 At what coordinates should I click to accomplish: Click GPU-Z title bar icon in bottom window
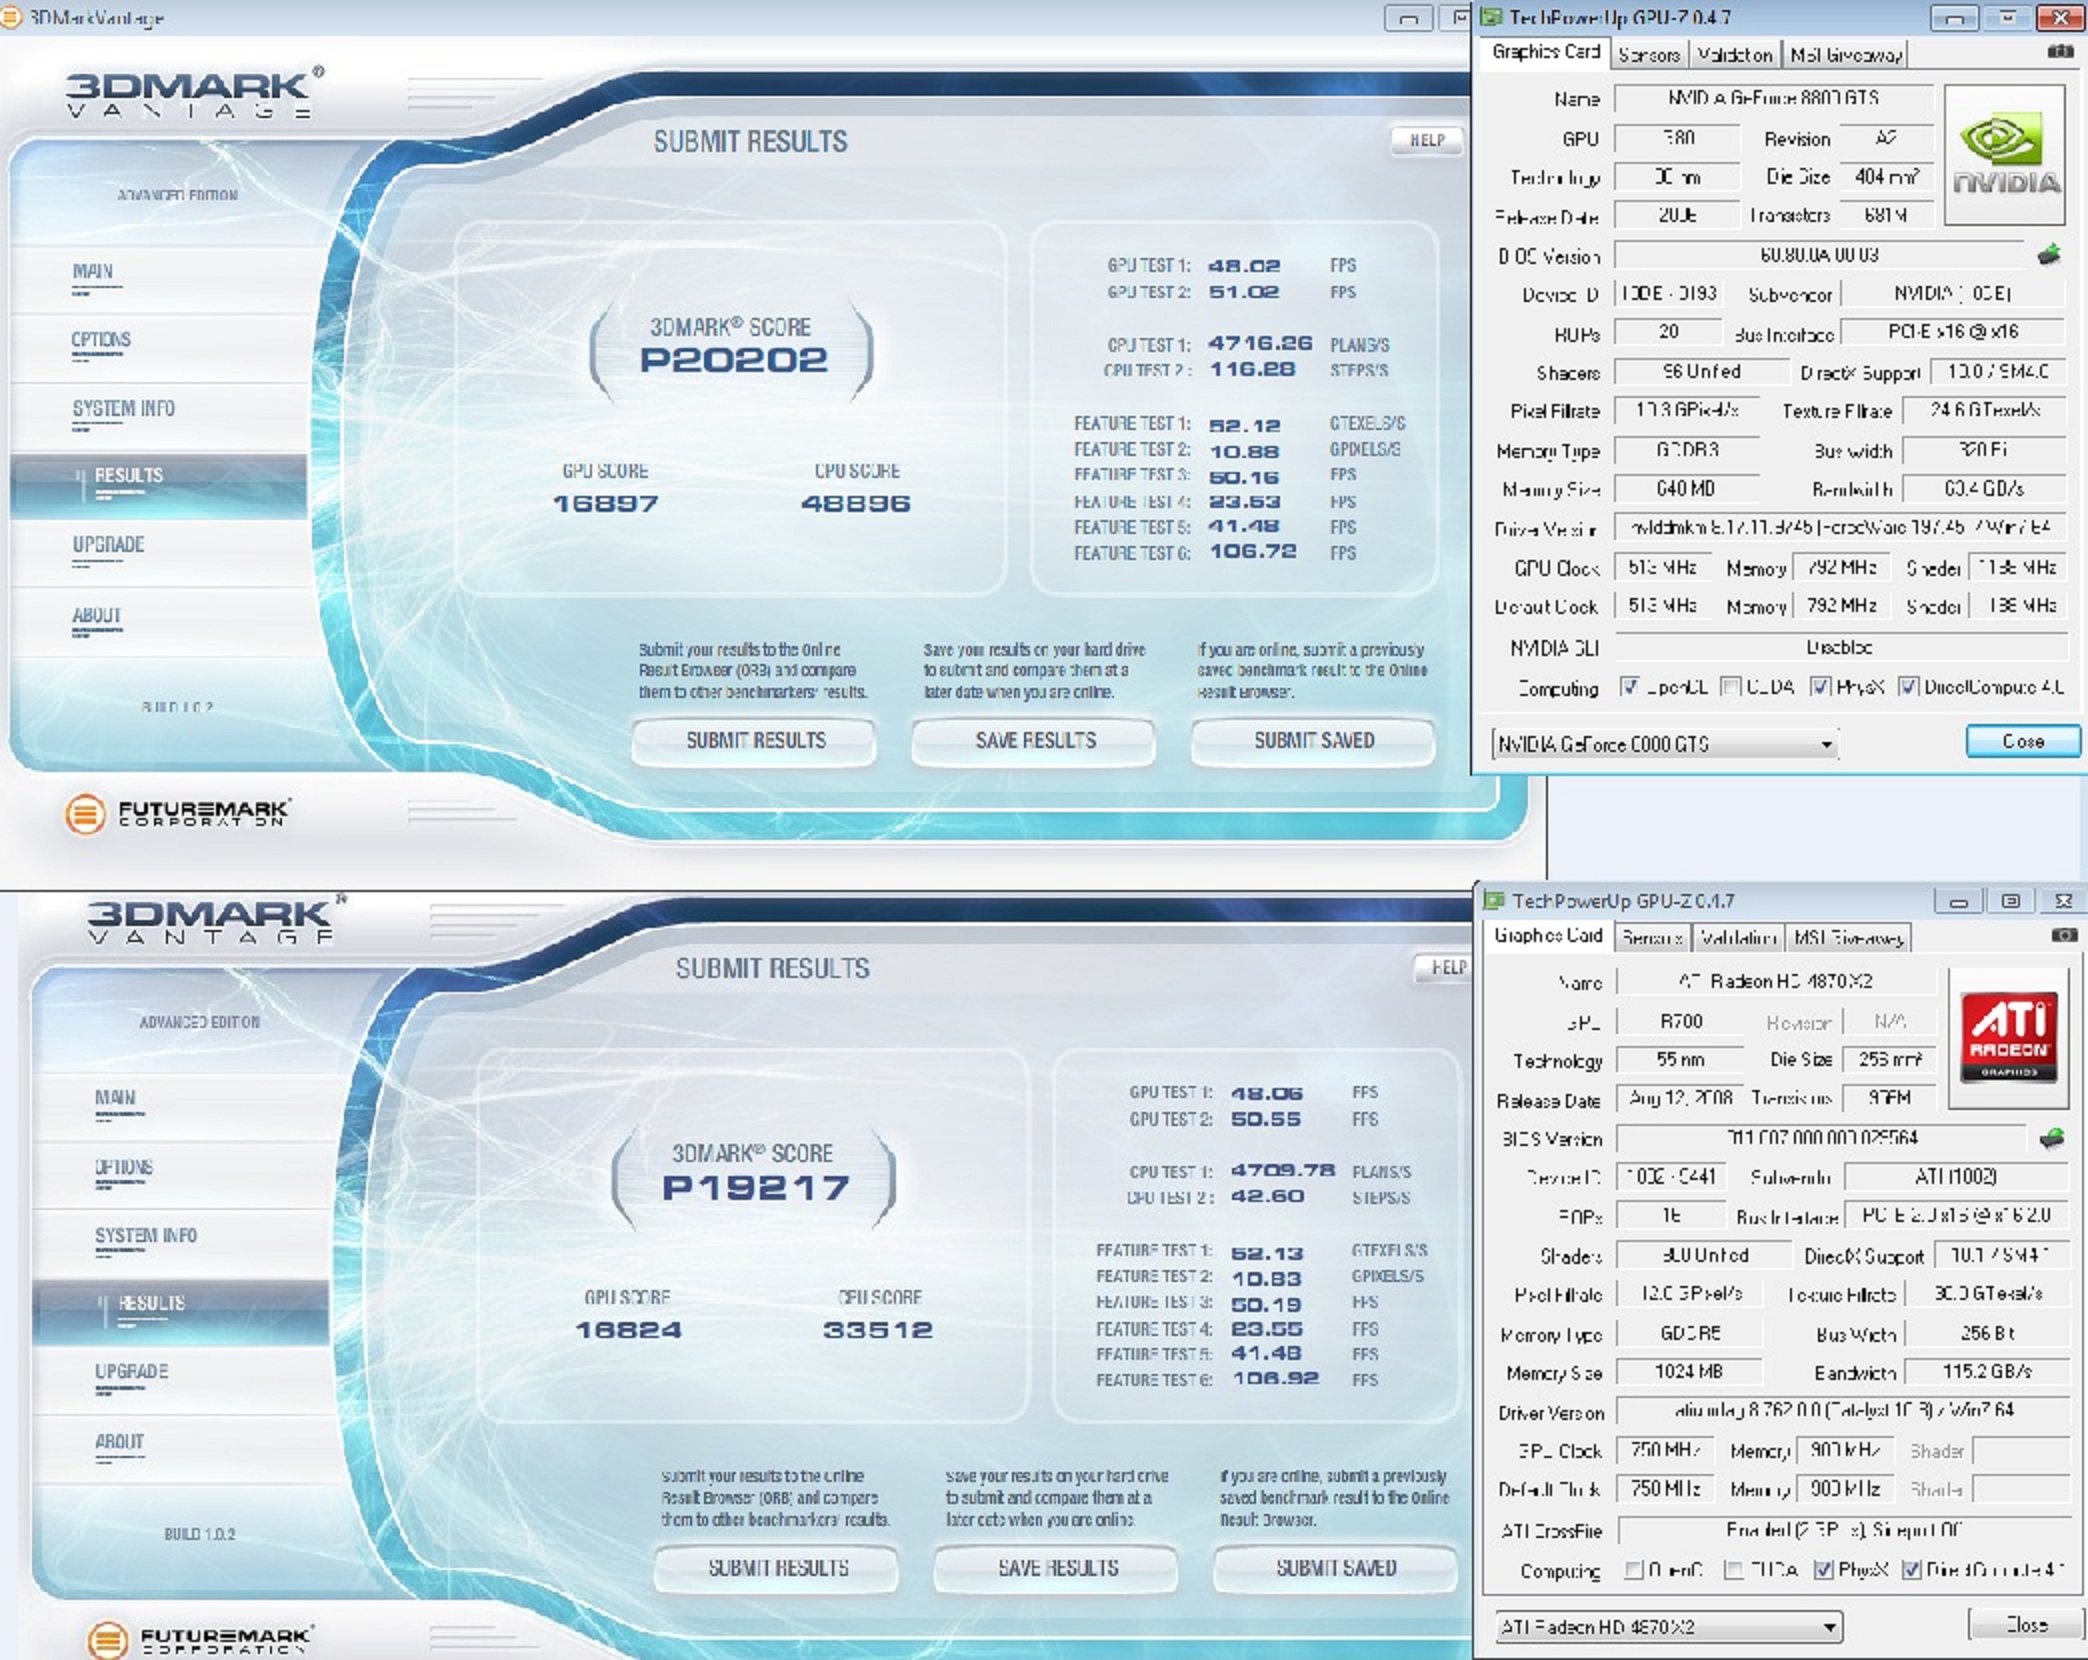[x=1495, y=900]
